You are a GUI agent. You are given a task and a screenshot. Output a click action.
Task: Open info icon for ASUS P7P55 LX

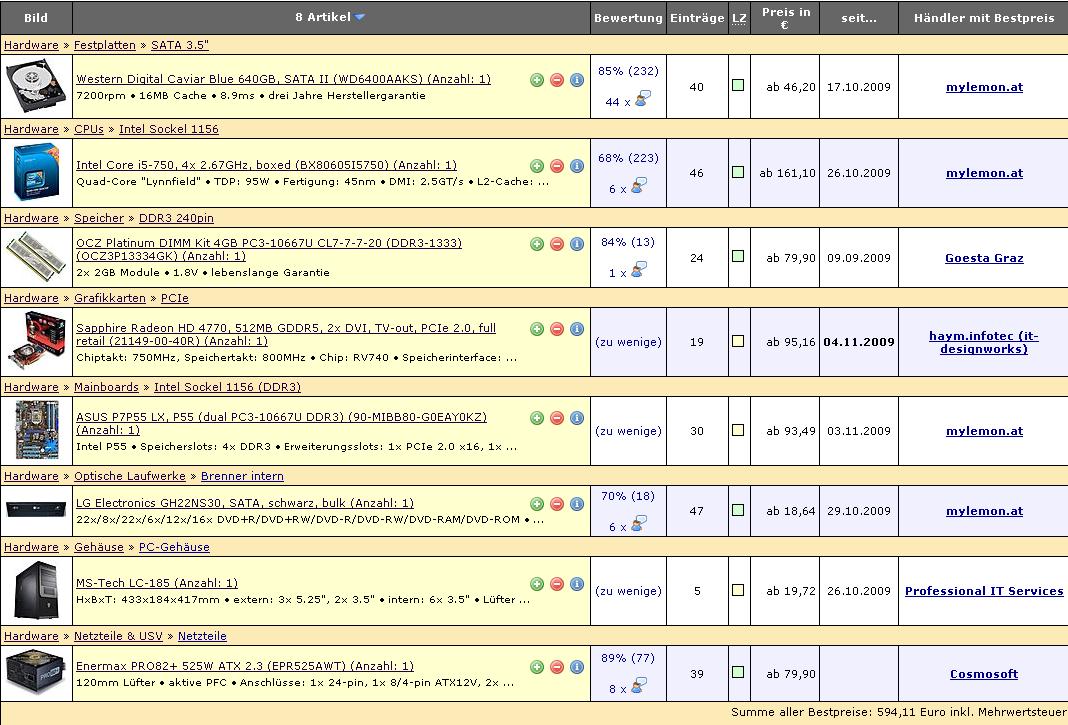[x=576, y=418]
